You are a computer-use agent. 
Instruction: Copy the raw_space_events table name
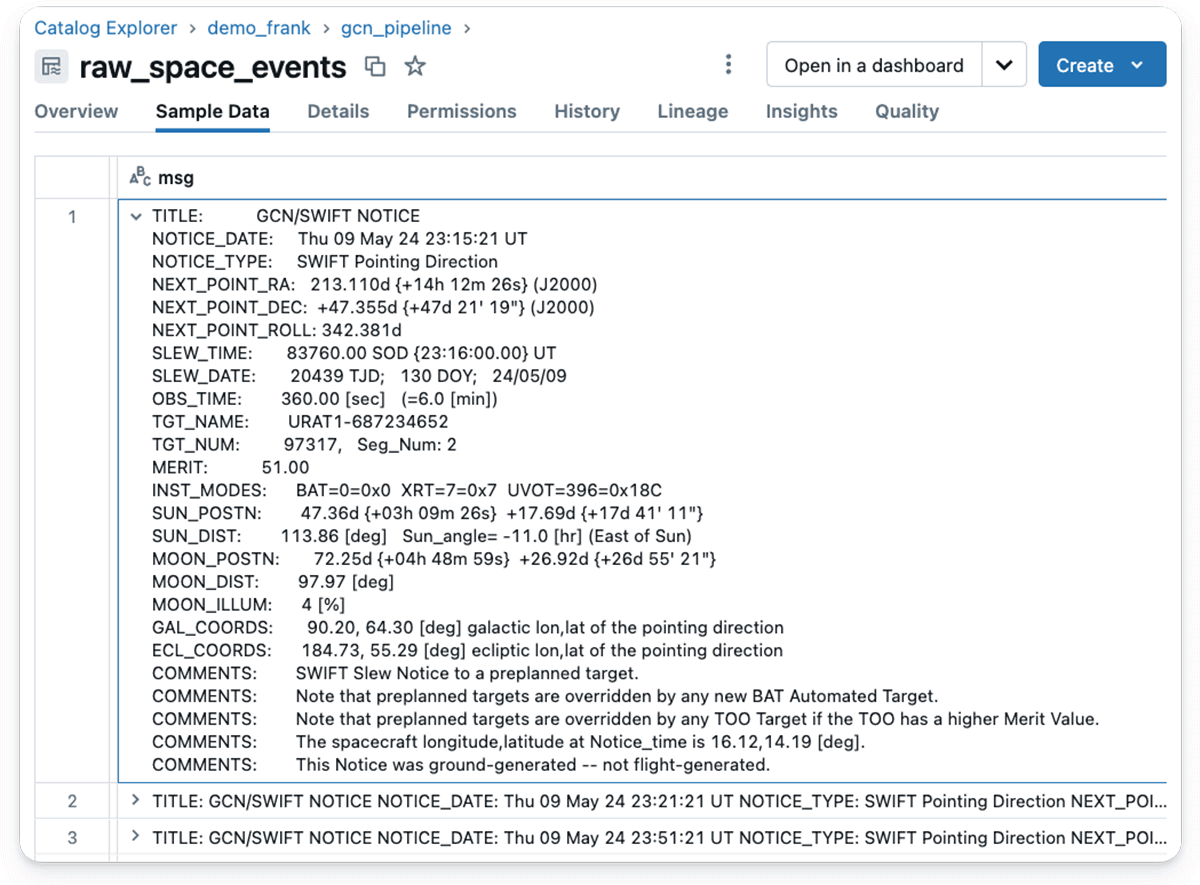(x=375, y=67)
